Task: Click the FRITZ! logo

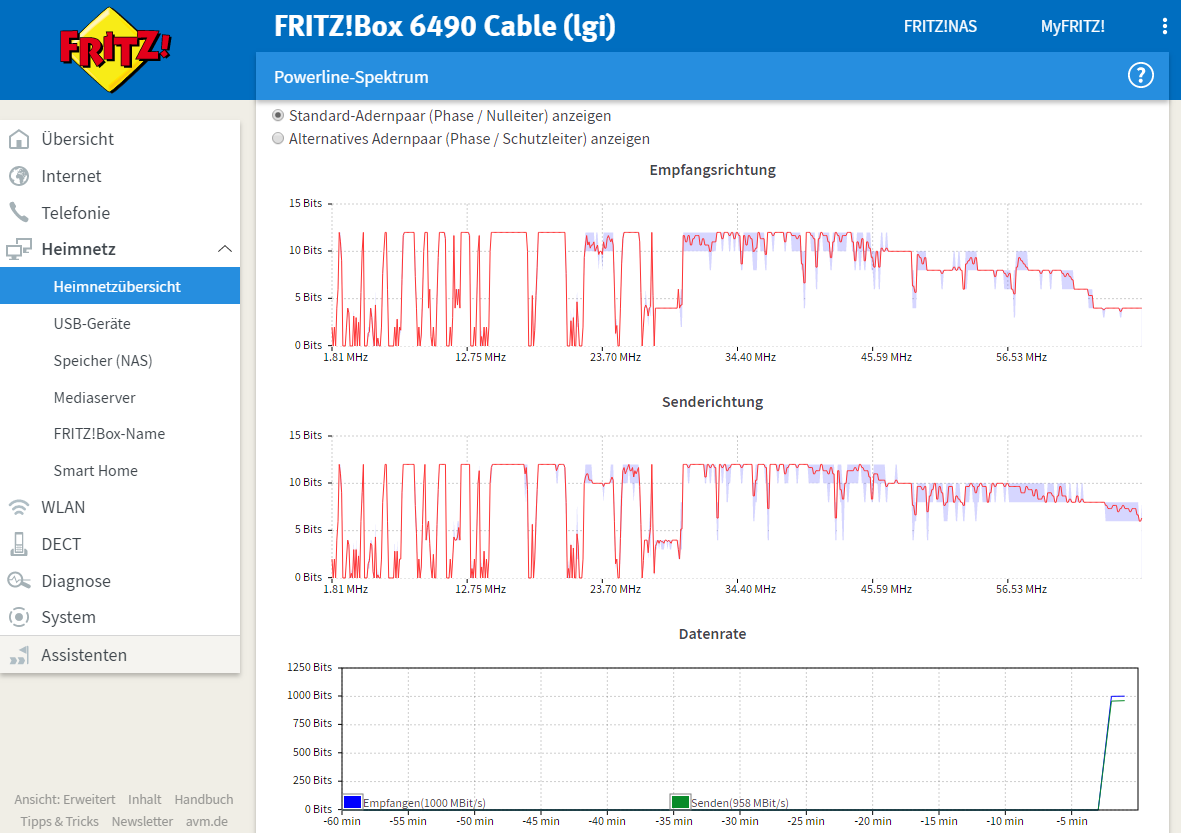Action: pyautogui.click(x=114, y=50)
